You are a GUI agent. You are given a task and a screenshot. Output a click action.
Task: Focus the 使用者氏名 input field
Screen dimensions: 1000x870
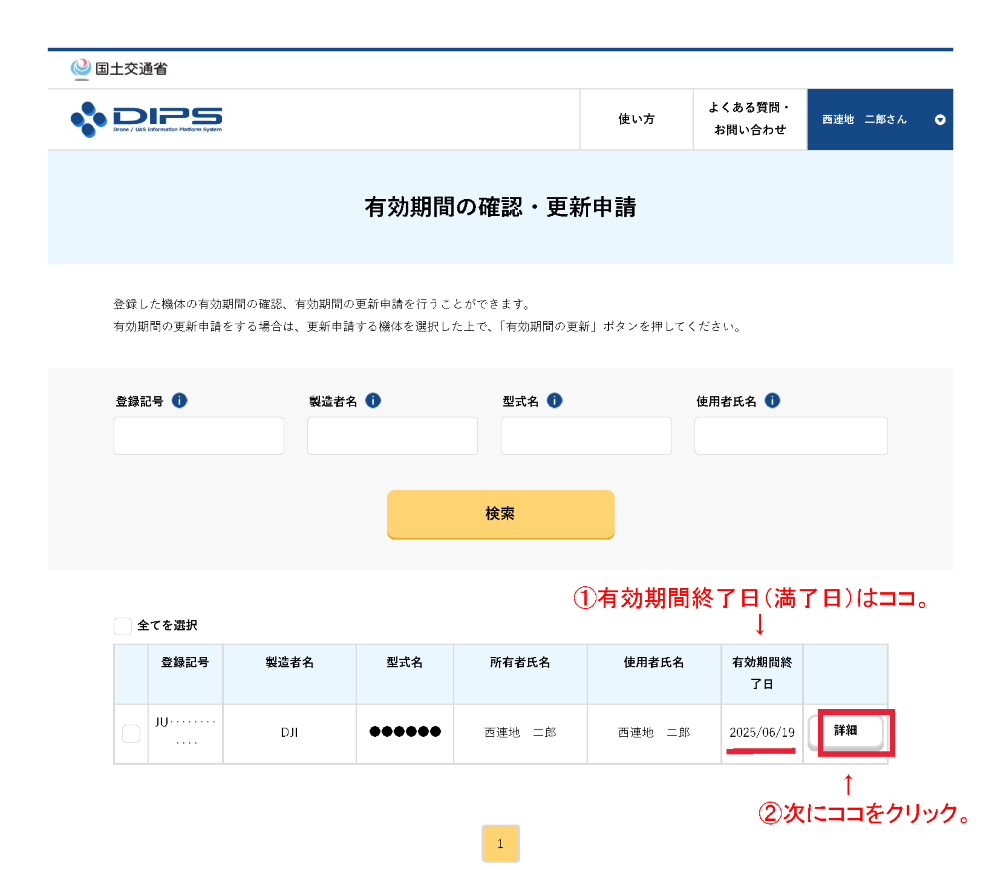pos(791,436)
